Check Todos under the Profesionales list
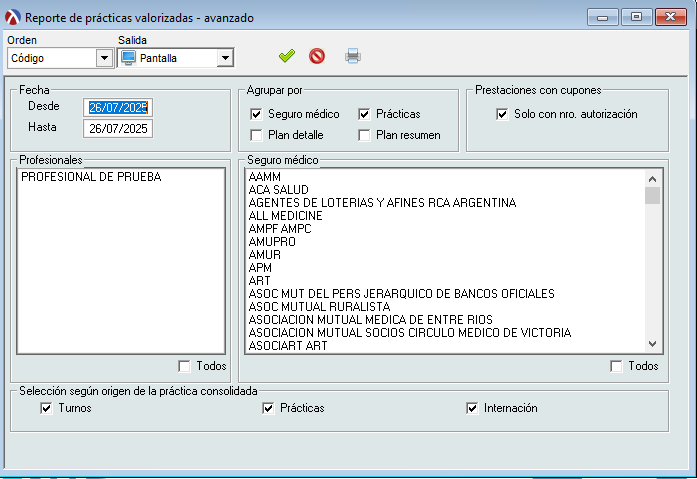This screenshot has height=479, width=697. (x=184, y=366)
